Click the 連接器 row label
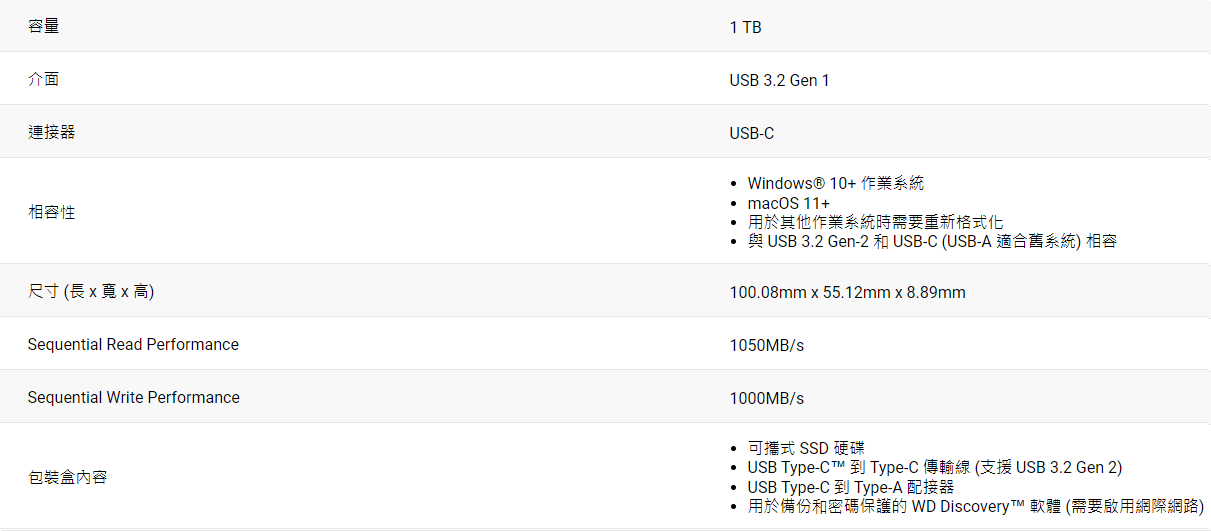This screenshot has width=1211, height=531. [x=52, y=132]
